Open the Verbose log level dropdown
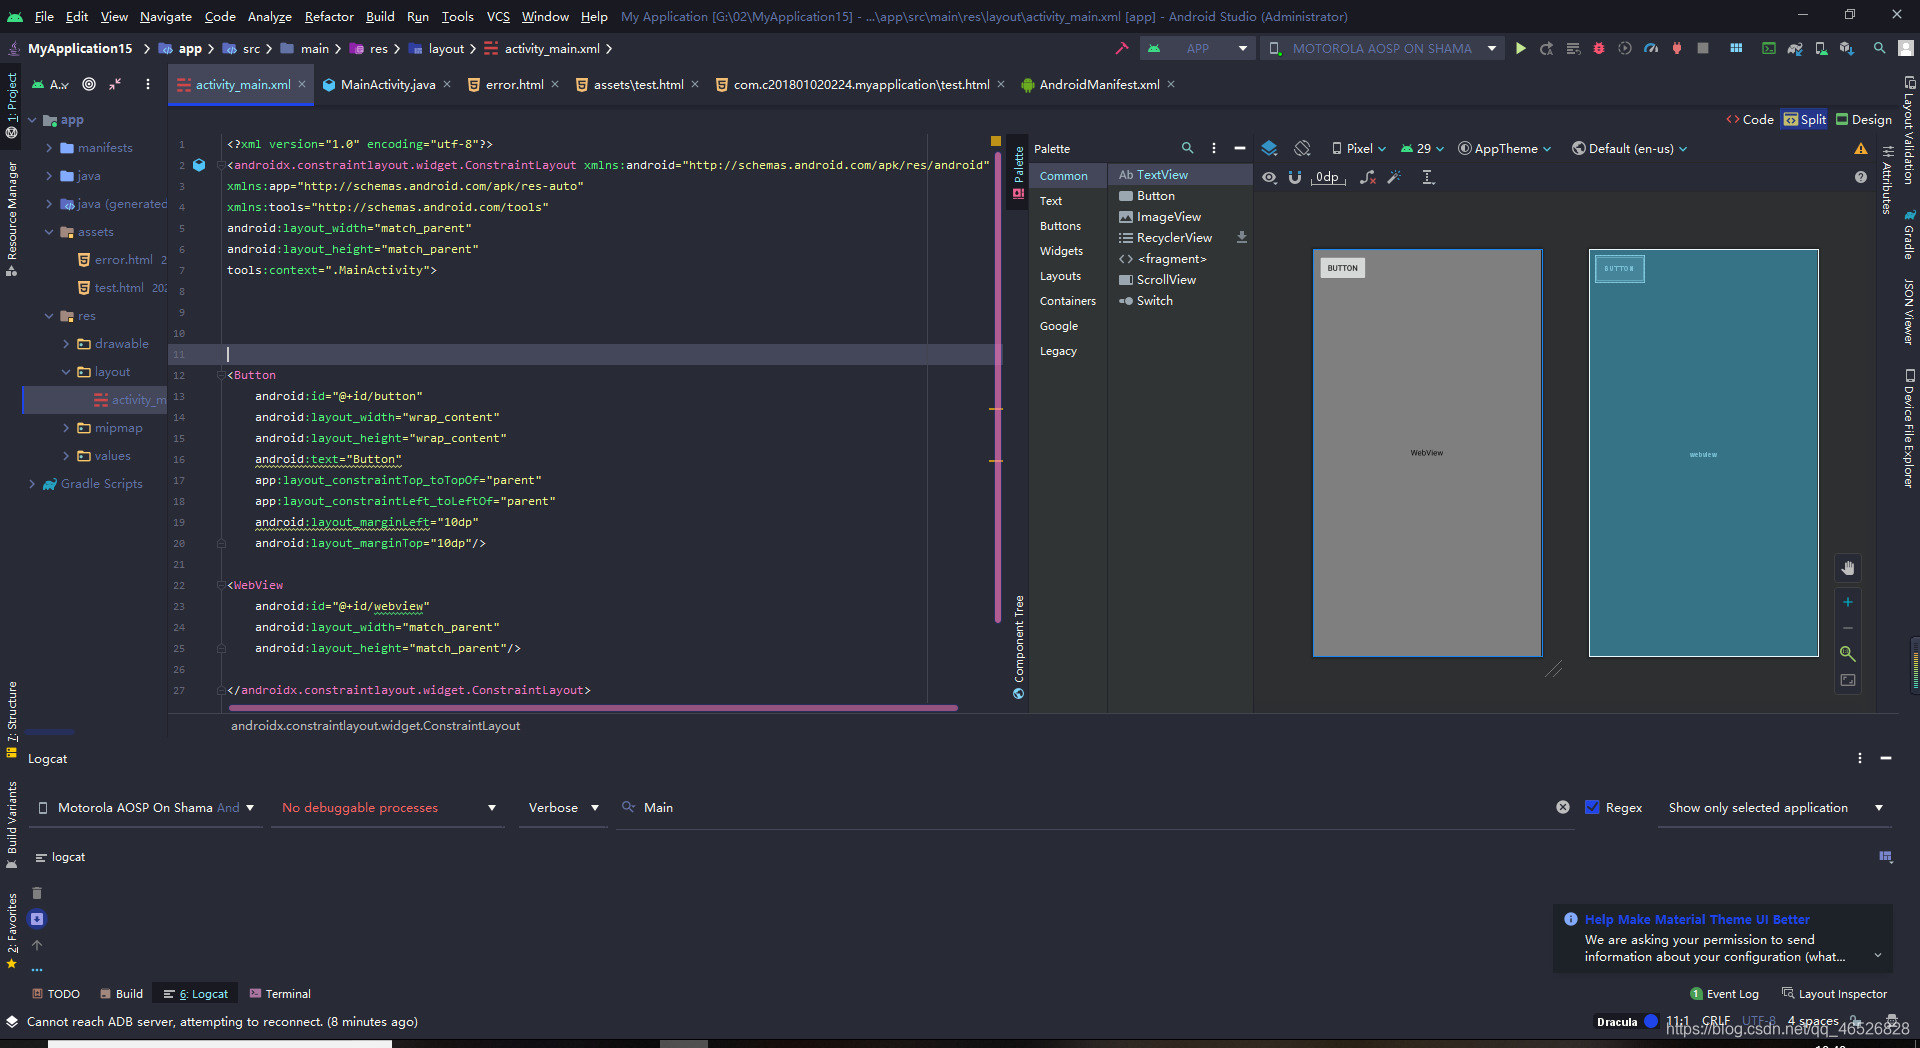Image resolution: width=1920 pixels, height=1048 pixels. coord(563,807)
